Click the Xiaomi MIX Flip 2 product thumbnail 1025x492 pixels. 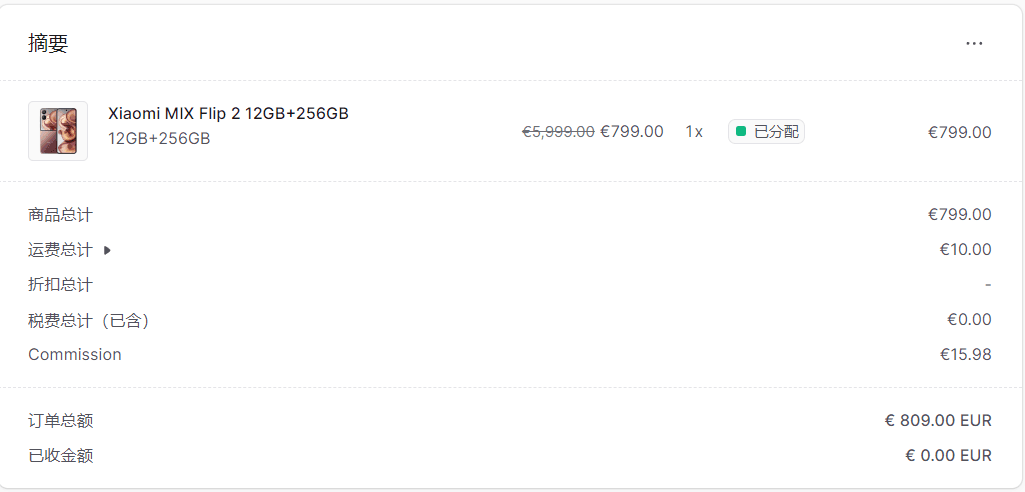(58, 131)
